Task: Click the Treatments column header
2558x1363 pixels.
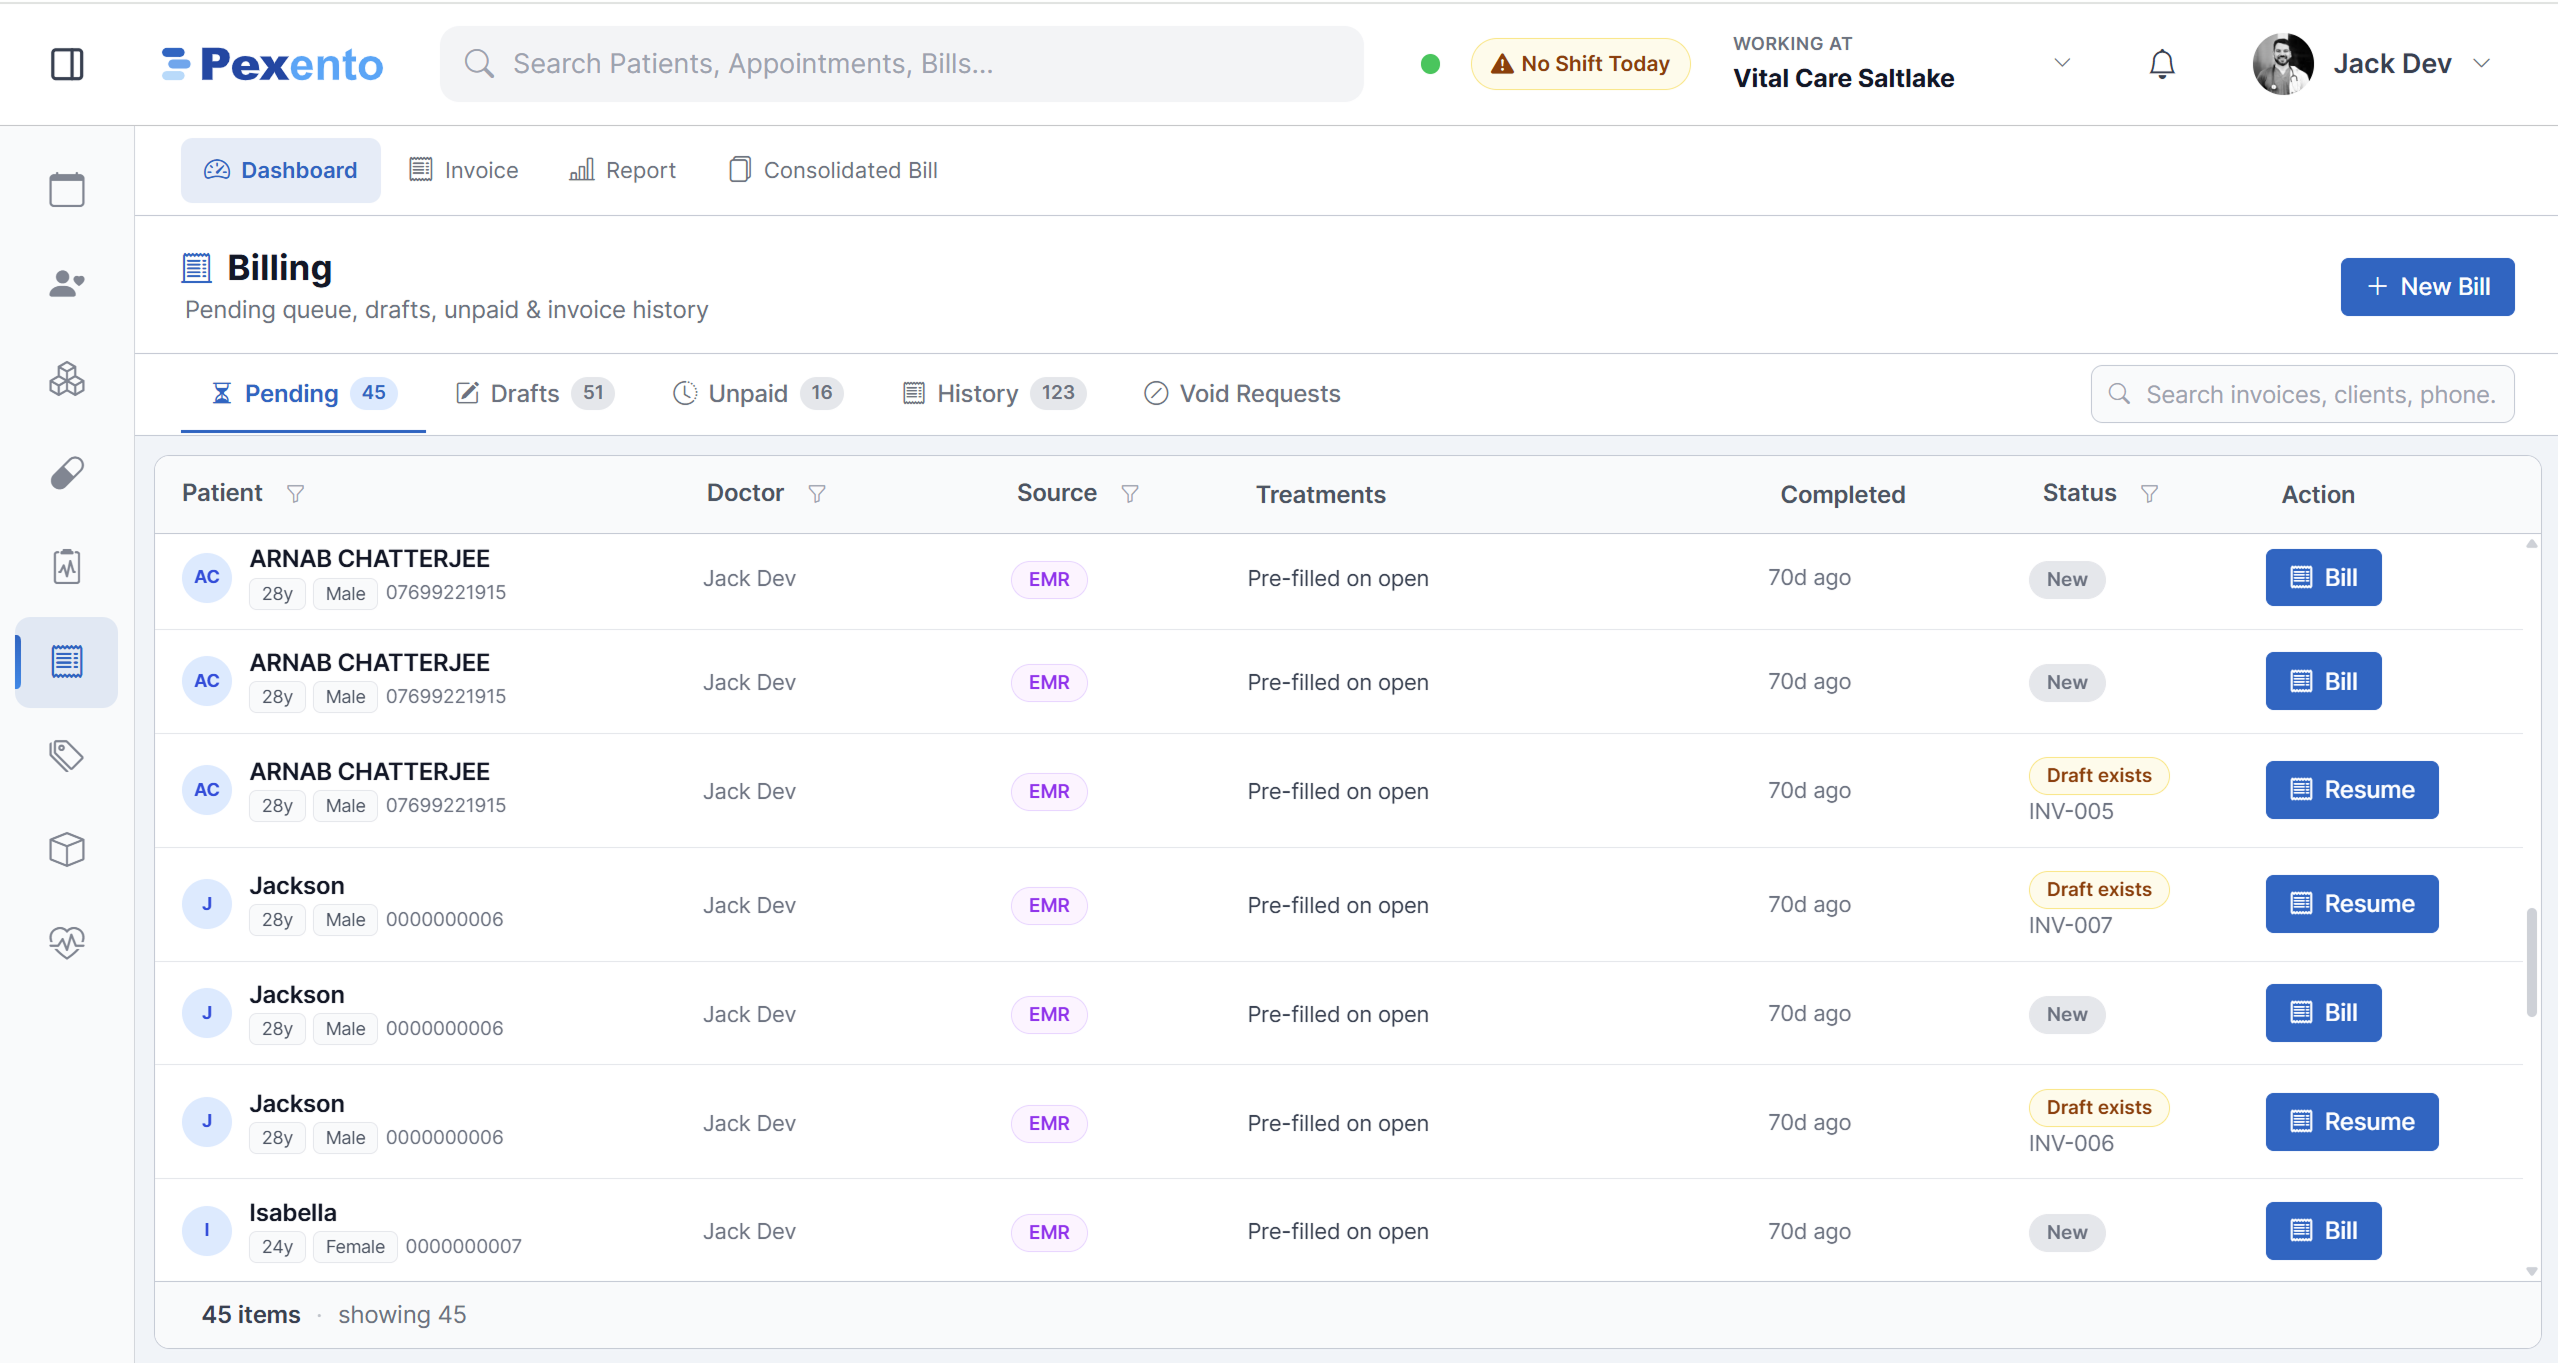Action: click(x=1321, y=494)
